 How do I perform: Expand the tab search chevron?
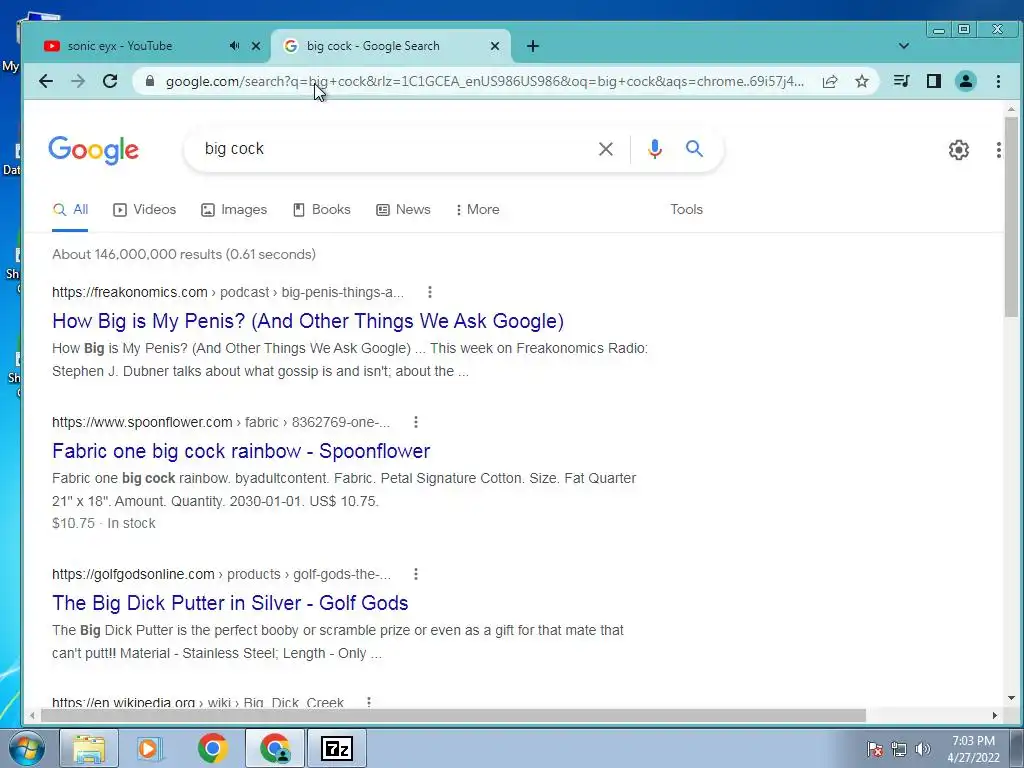coord(904,46)
